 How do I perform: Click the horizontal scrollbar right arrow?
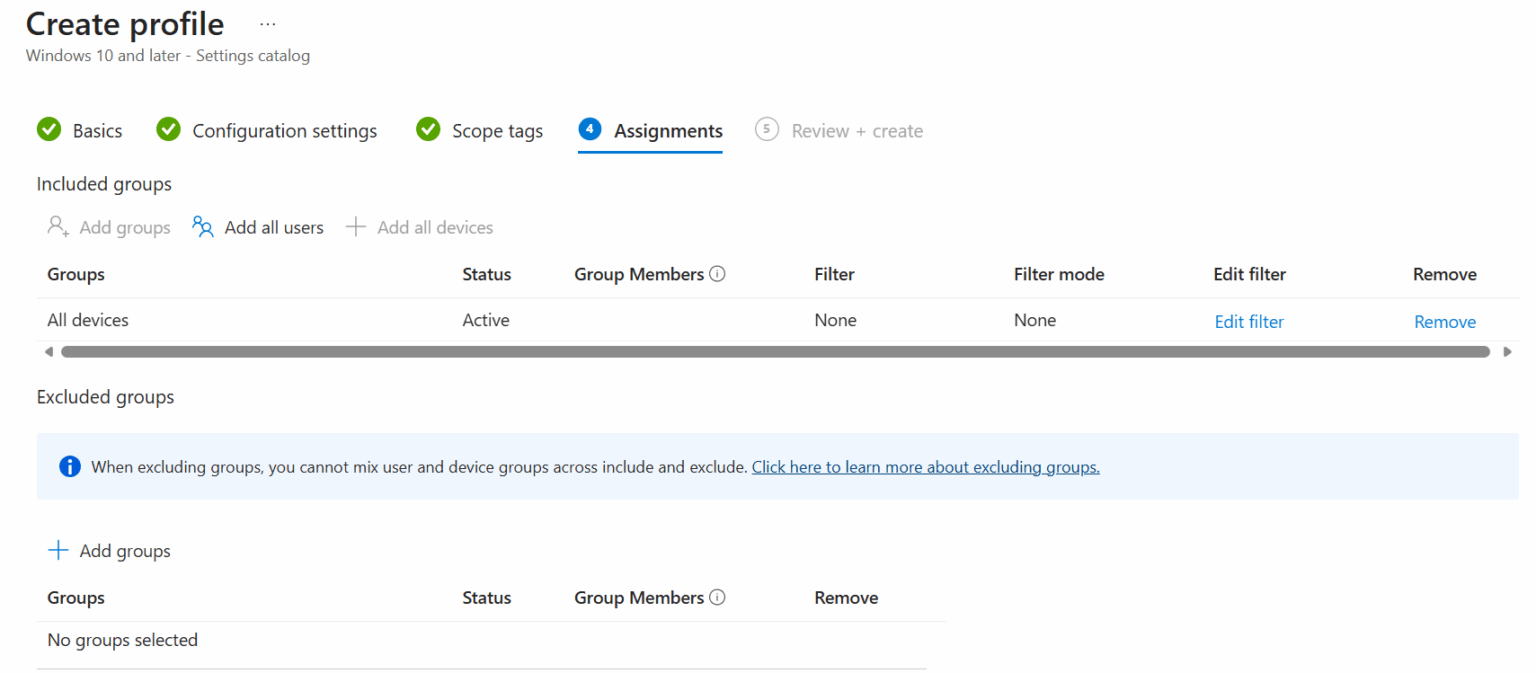(1508, 352)
